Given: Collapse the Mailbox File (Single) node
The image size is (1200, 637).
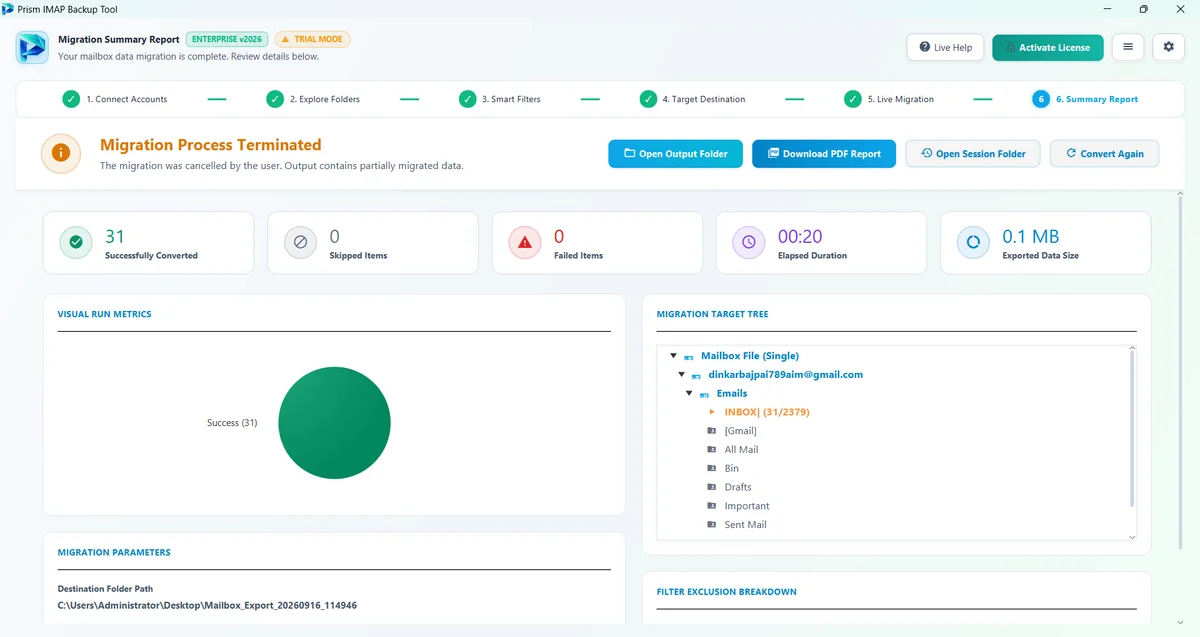Looking at the screenshot, I should [674, 356].
